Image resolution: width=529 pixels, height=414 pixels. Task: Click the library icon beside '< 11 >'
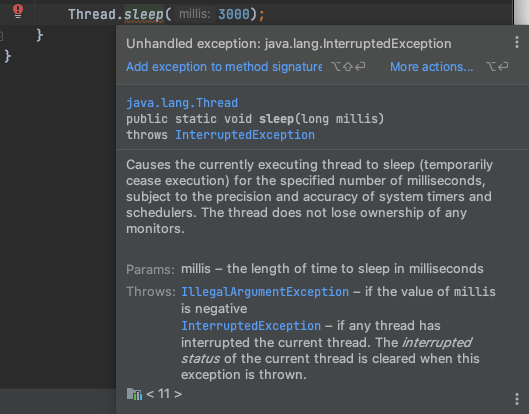click(134, 394)
